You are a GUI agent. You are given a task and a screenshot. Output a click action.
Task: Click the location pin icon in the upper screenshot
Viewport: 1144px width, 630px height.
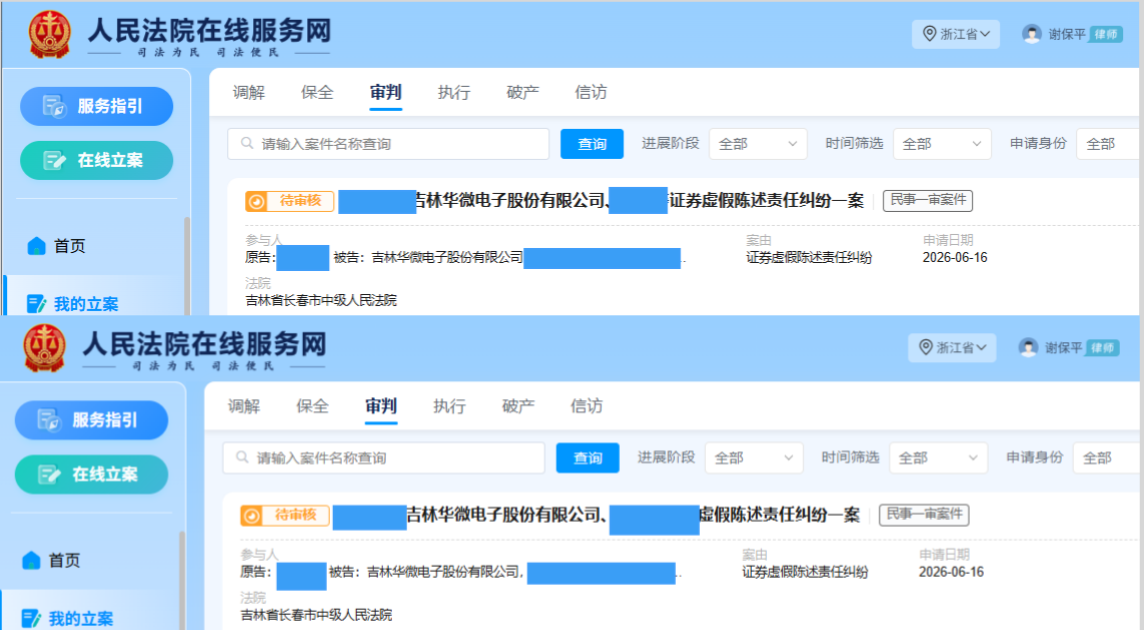click(930, 34)
